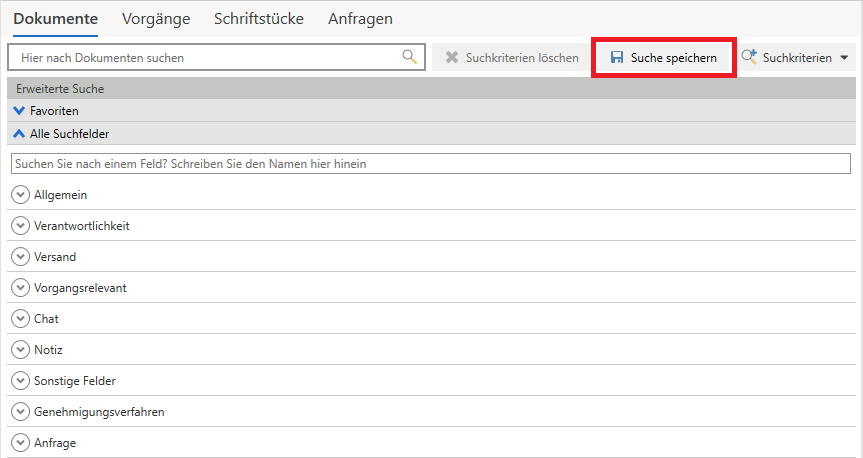Click the X icon for Suchkriterien löschen

pos(452,58)
